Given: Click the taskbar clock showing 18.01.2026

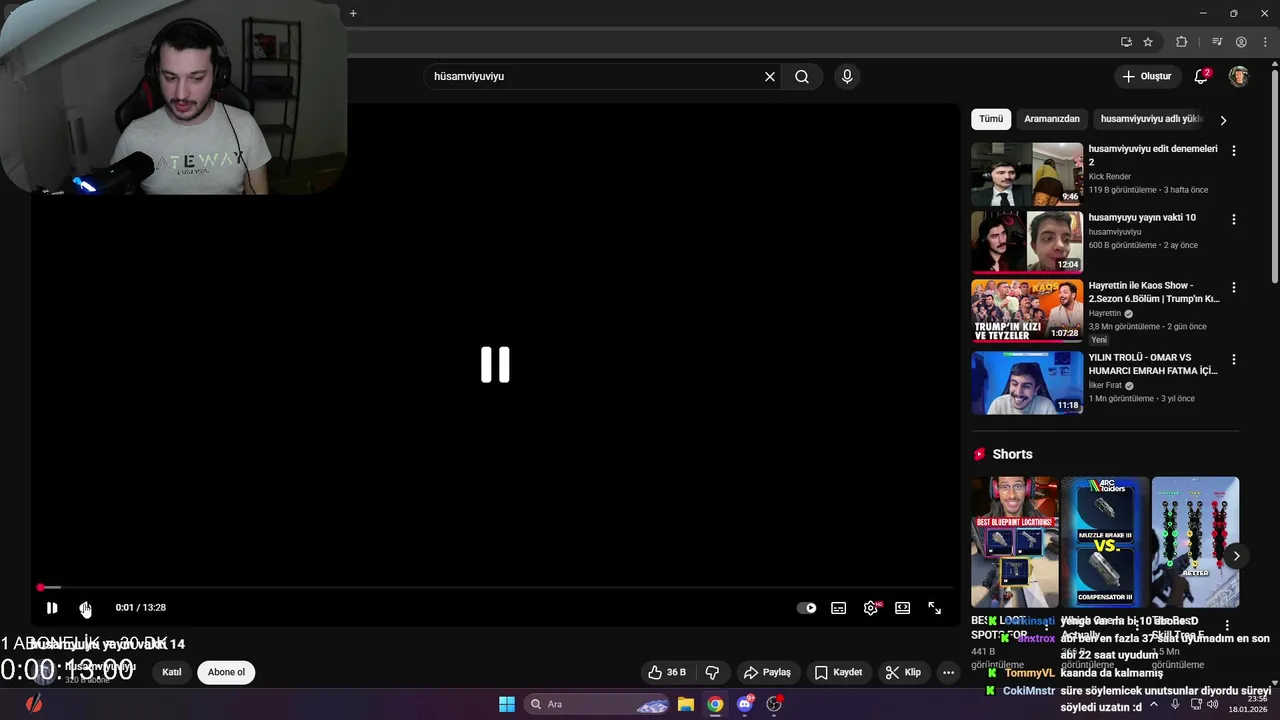Looking at the screenshot, I should click(x=1249, y=704).
